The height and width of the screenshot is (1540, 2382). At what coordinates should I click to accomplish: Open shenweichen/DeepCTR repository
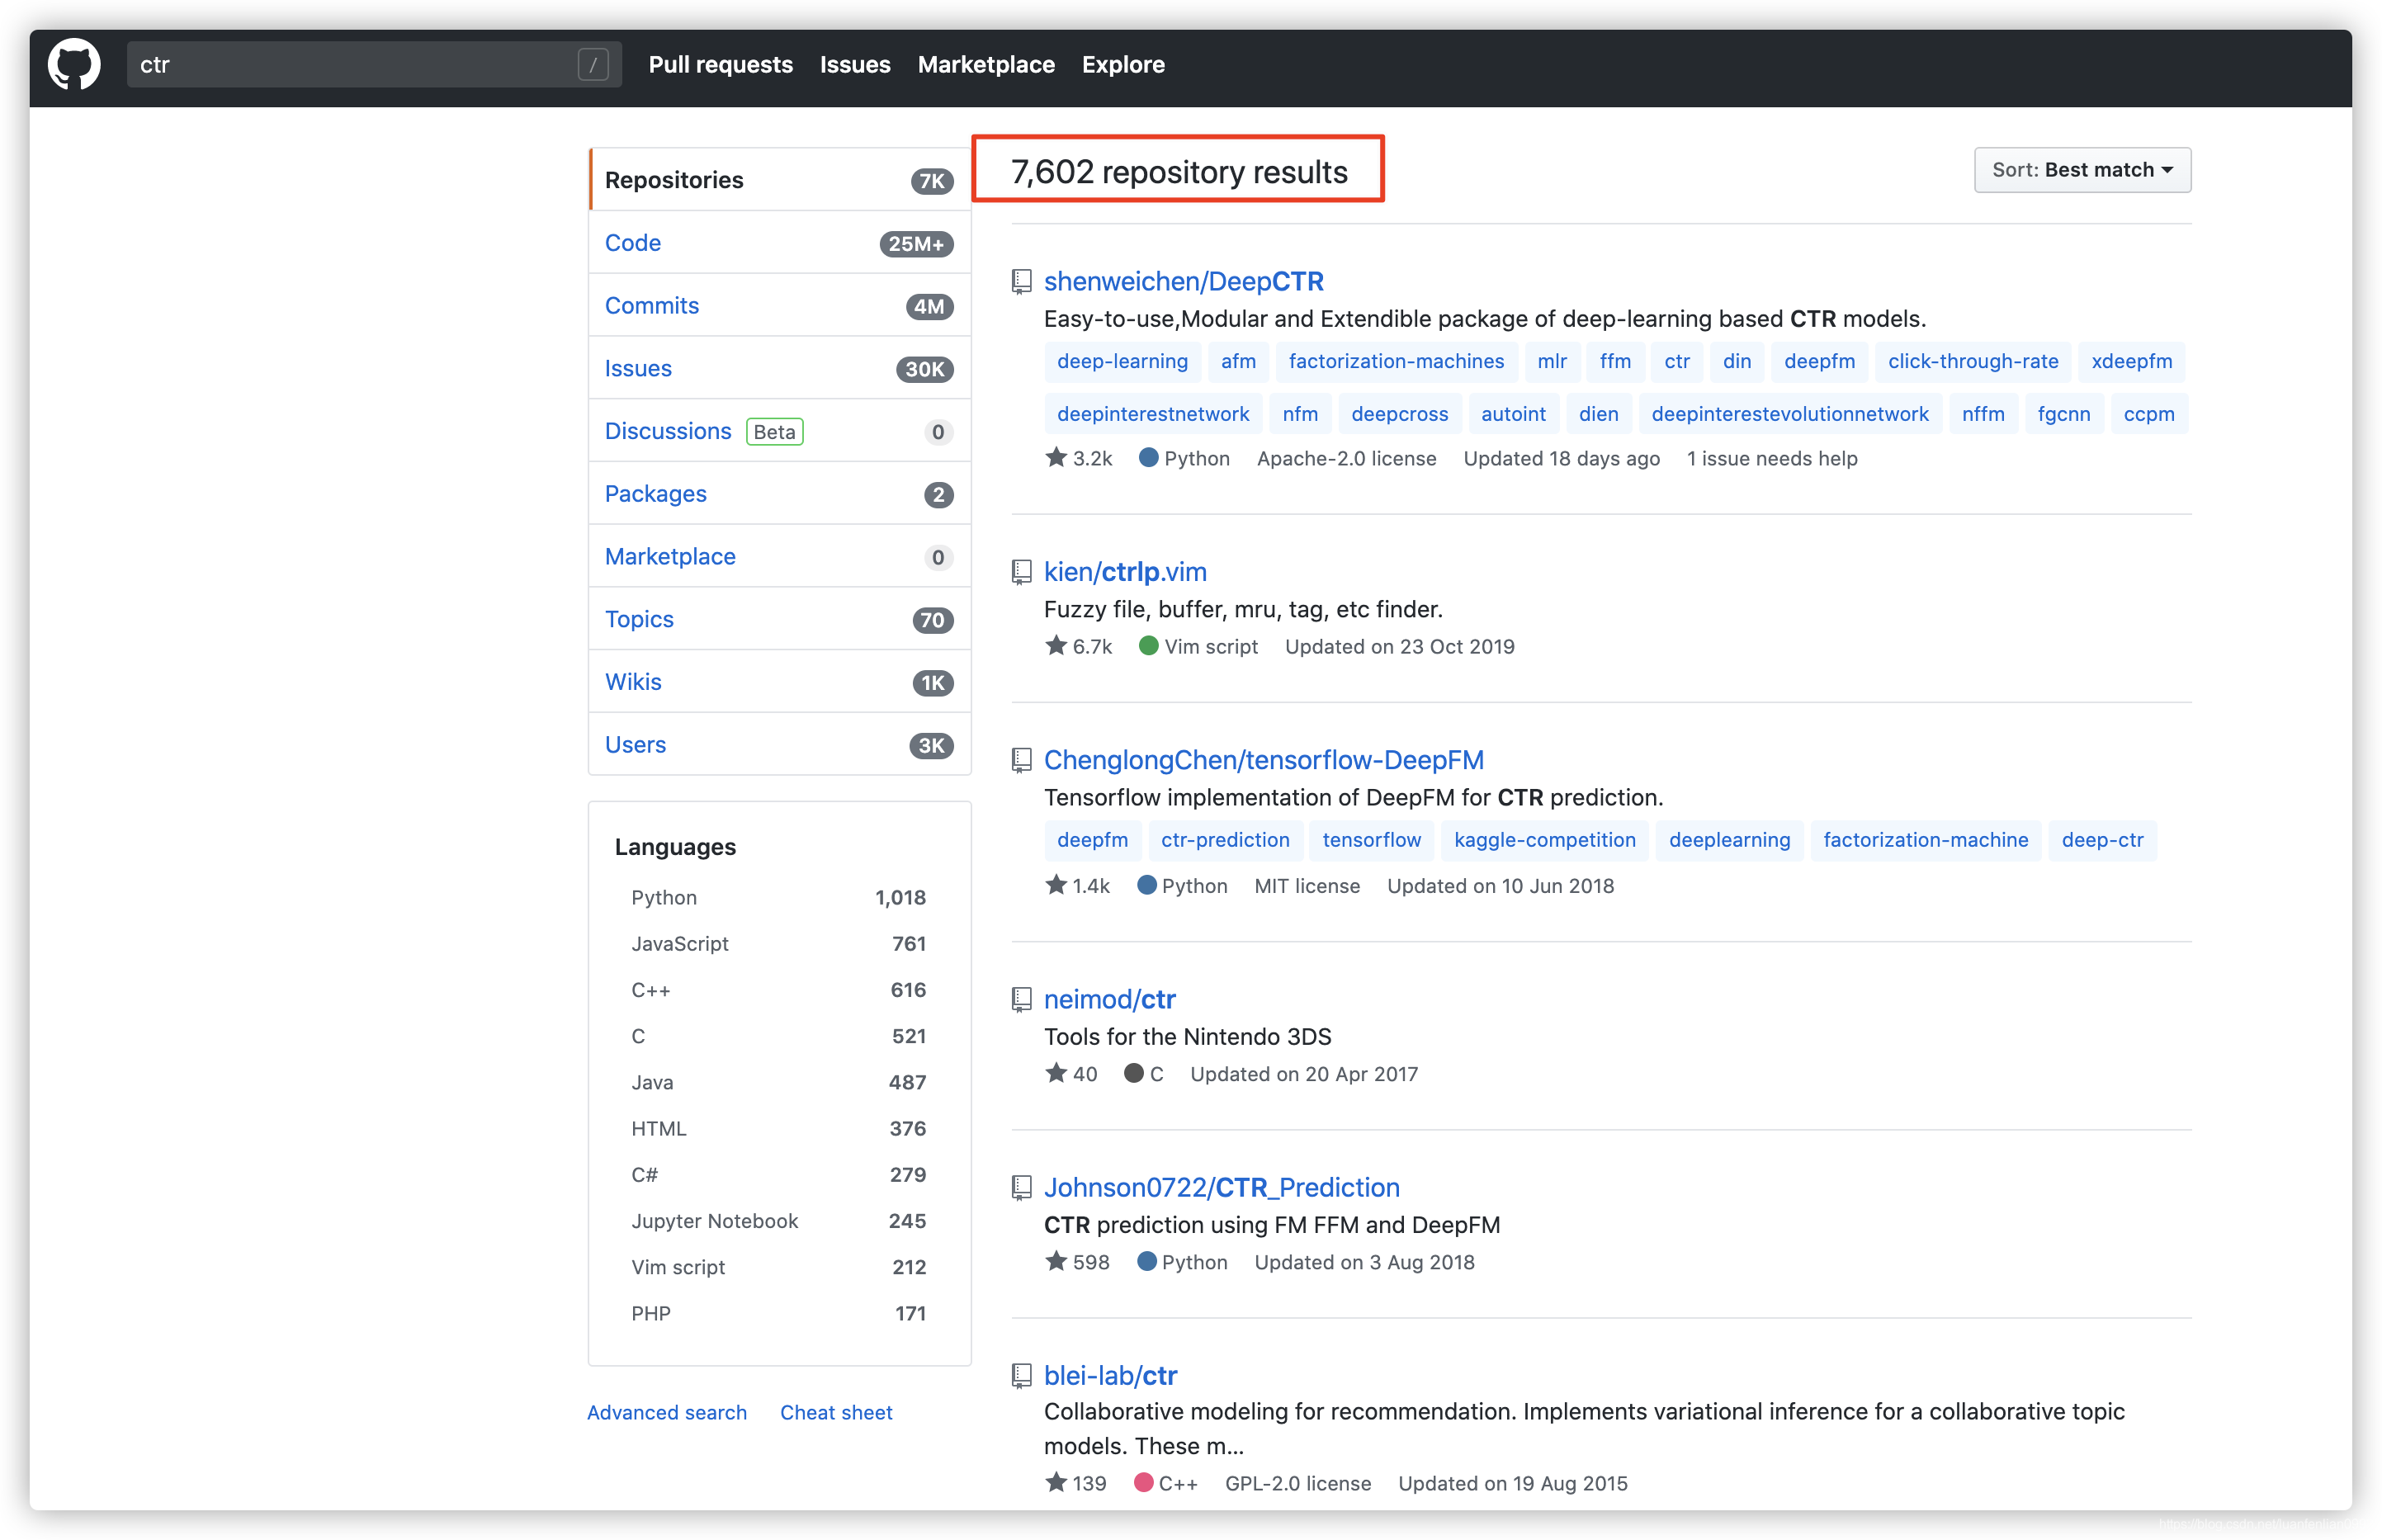[x=1184, y=282]
